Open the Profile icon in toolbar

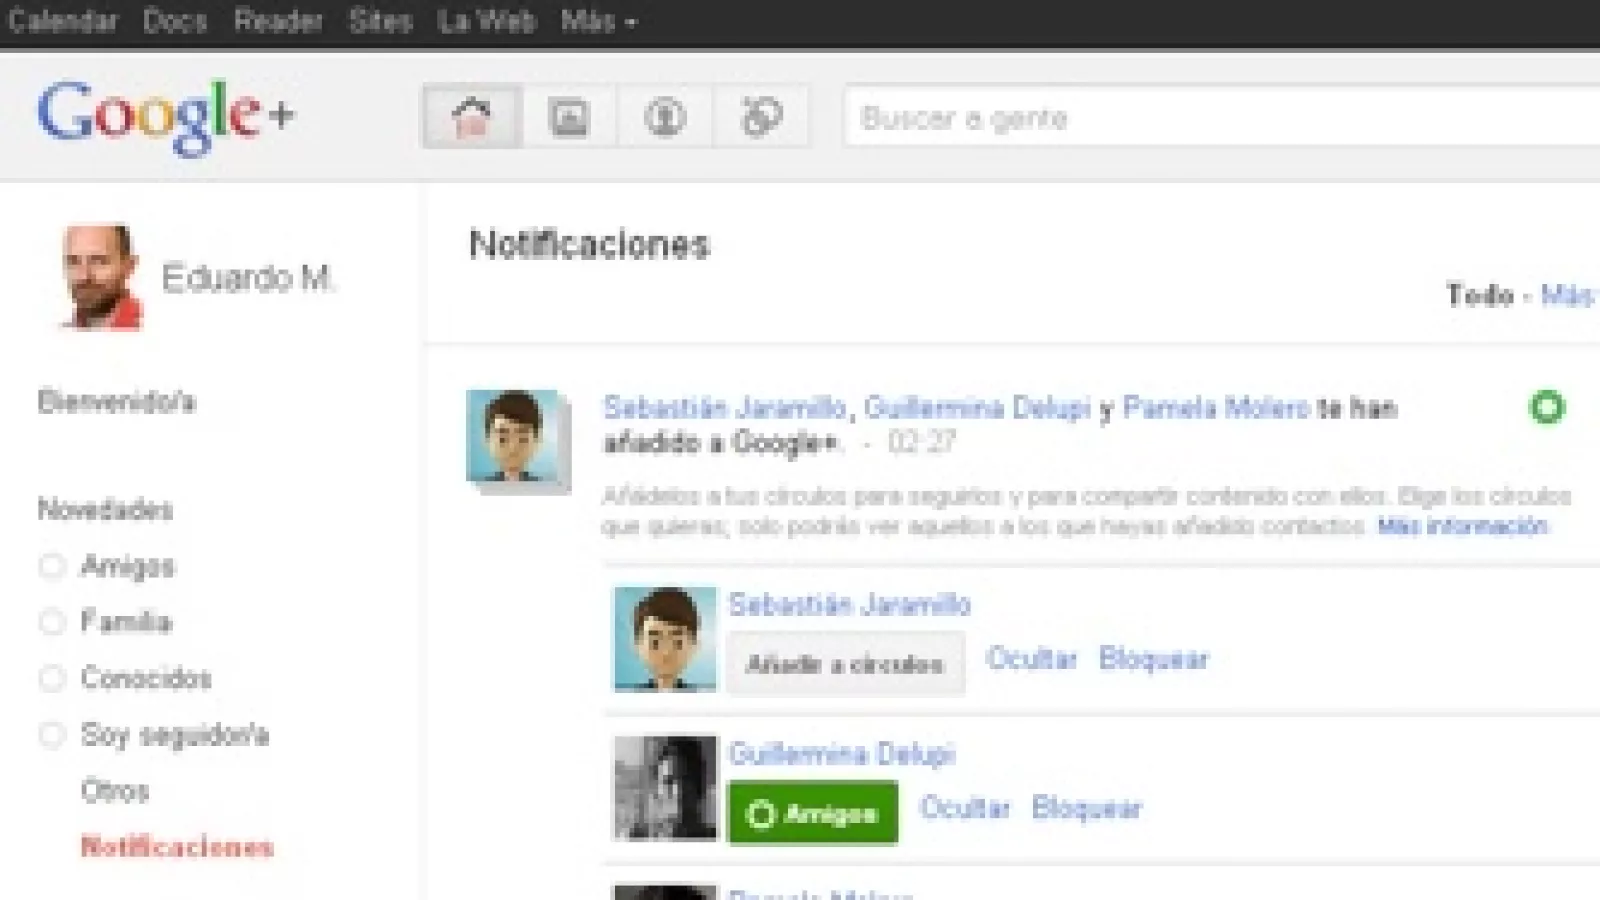pos(665,117)
